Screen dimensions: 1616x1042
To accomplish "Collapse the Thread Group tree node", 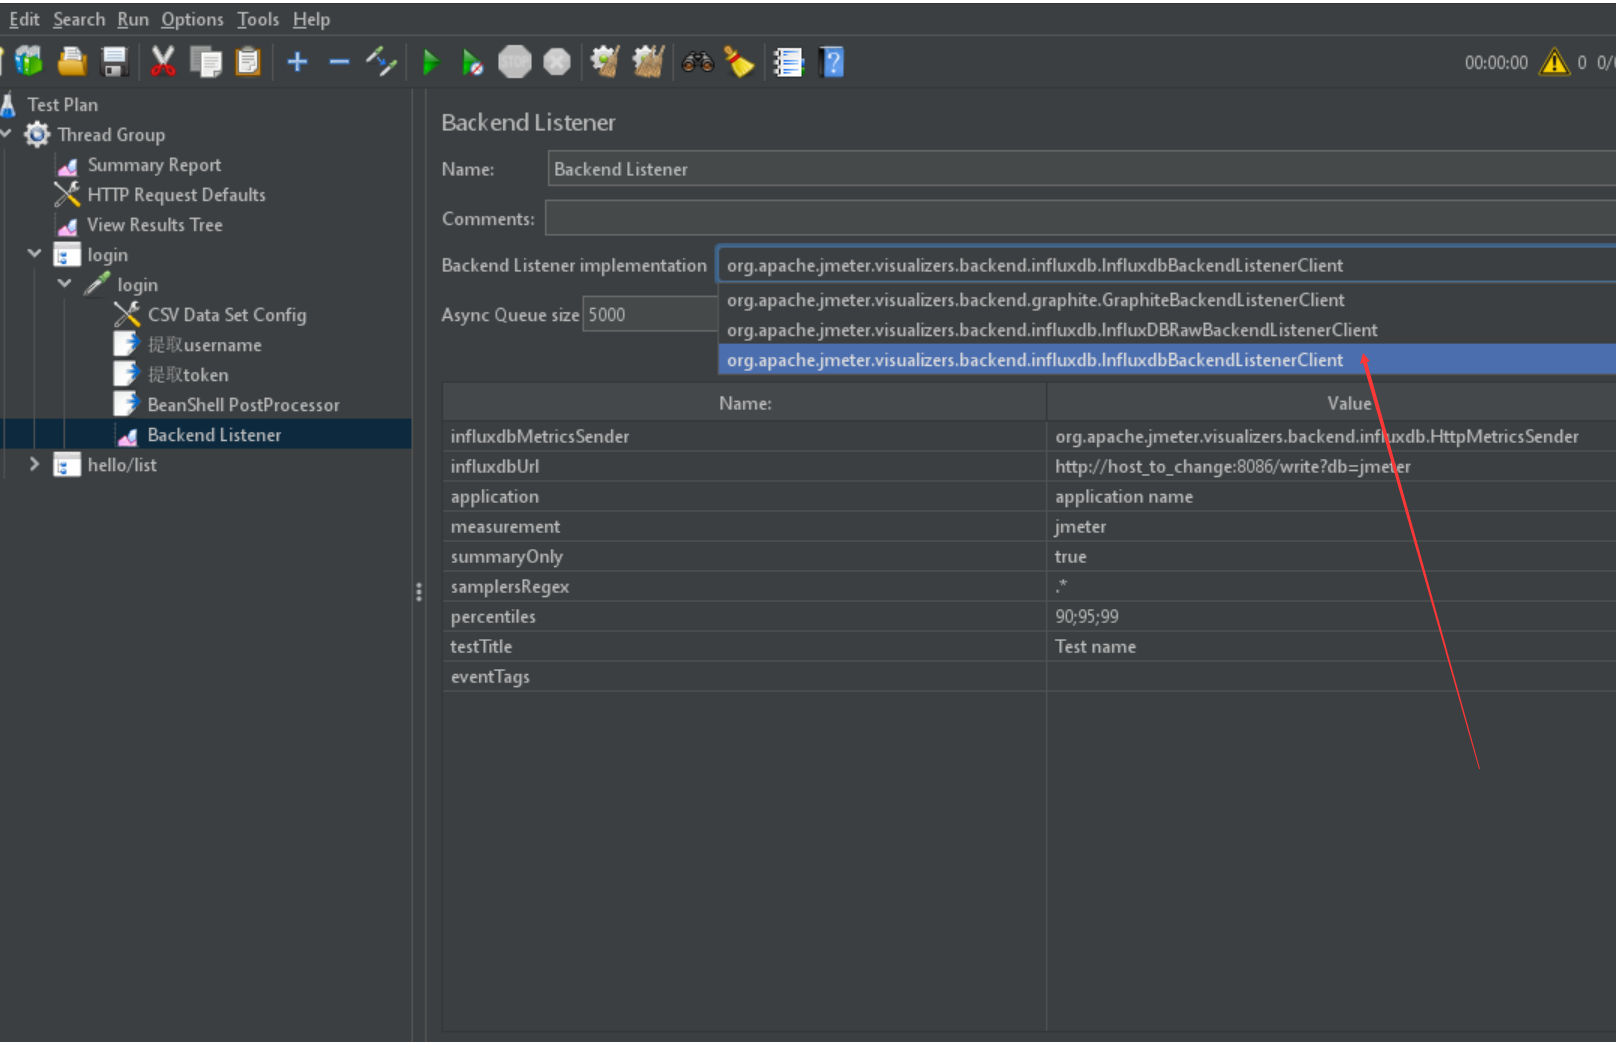I will [x=6, y=133].
